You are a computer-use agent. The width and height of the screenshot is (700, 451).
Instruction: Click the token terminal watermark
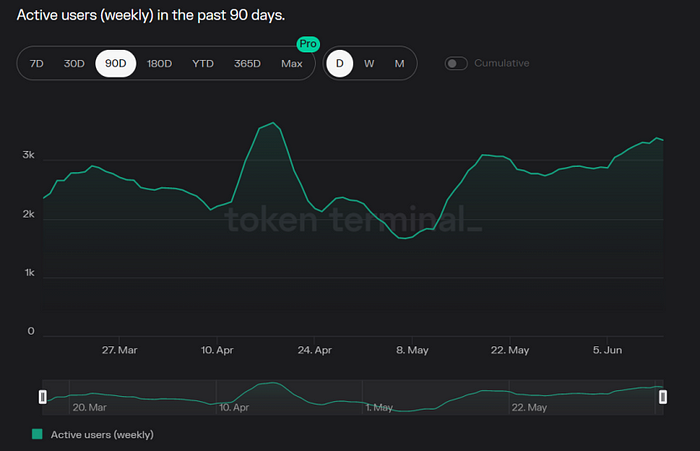pyautogui.click(x=353, y=219)
